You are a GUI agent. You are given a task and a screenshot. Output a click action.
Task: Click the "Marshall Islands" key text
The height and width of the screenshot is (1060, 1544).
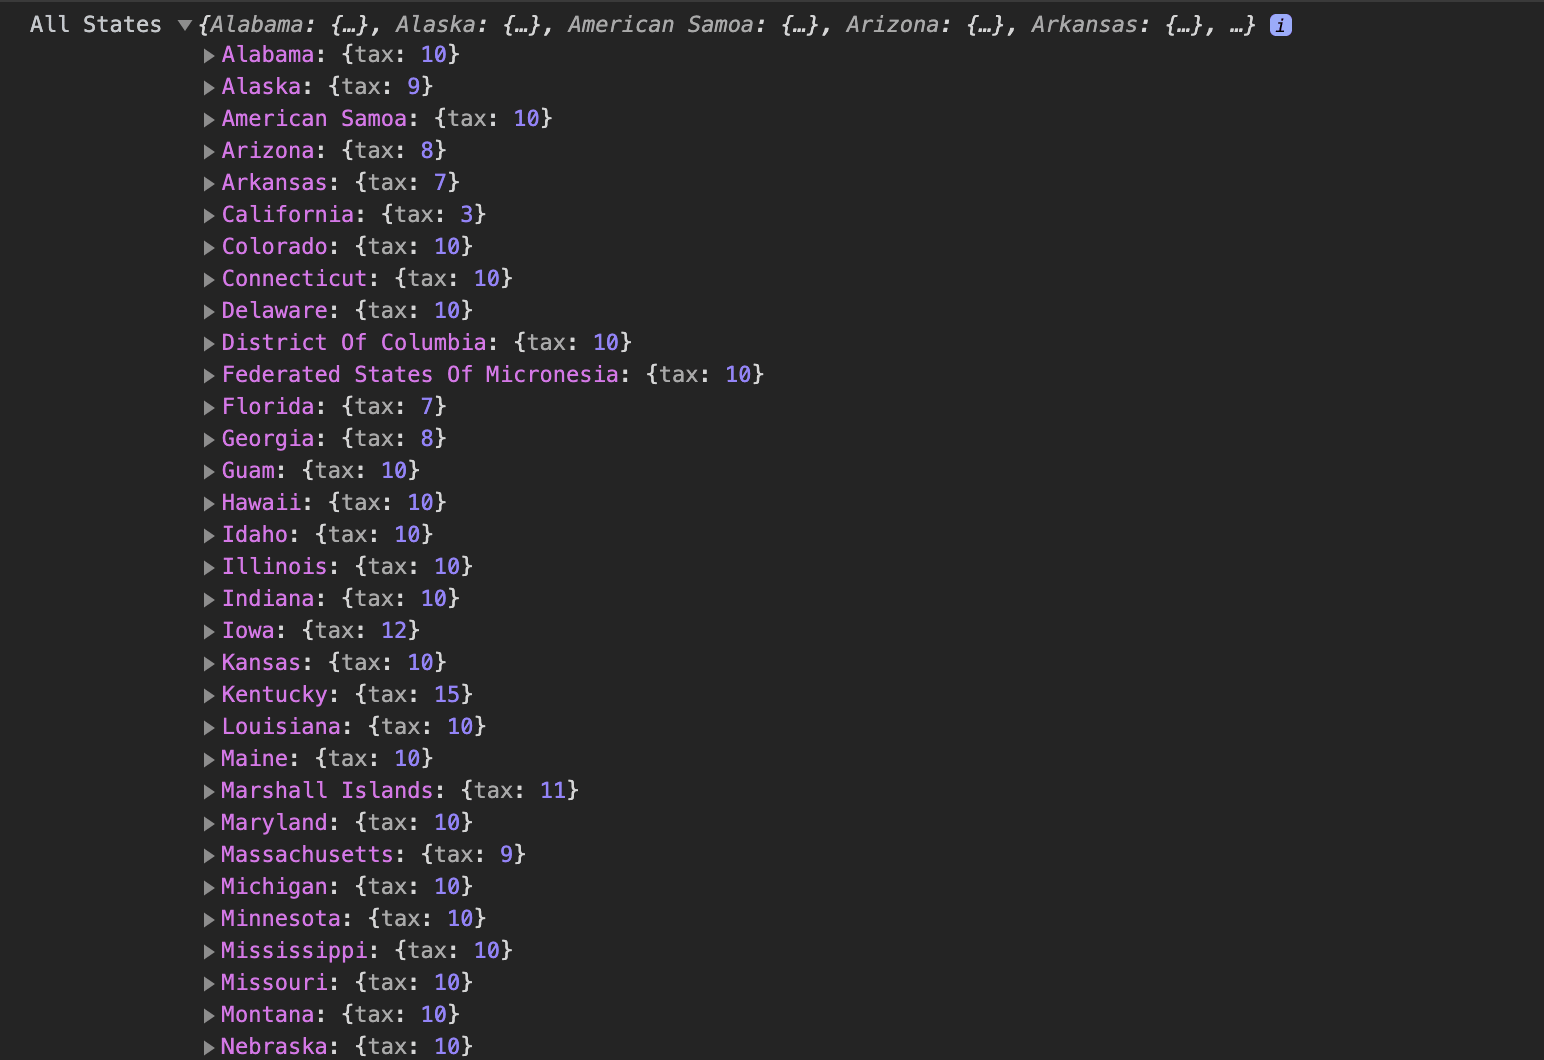pyautogui.click(x=327, y=790)
